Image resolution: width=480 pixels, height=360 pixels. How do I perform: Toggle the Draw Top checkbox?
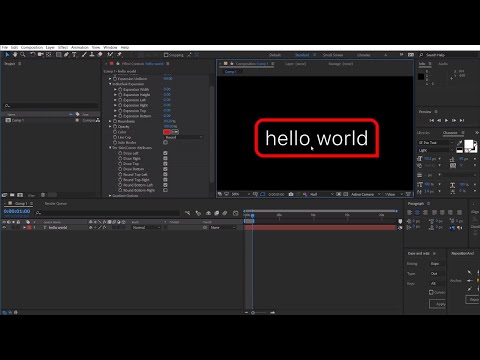[x=165, y=164]
